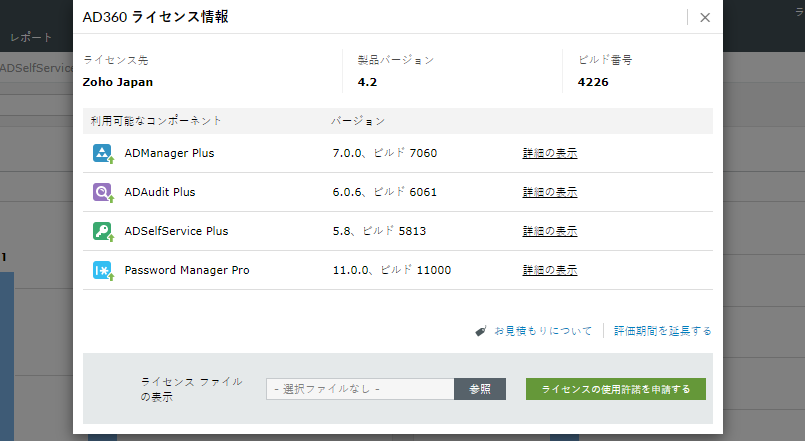Click the バージョン column header
Image resolution: width=805 pixels, height=441 pixels.
358,121
